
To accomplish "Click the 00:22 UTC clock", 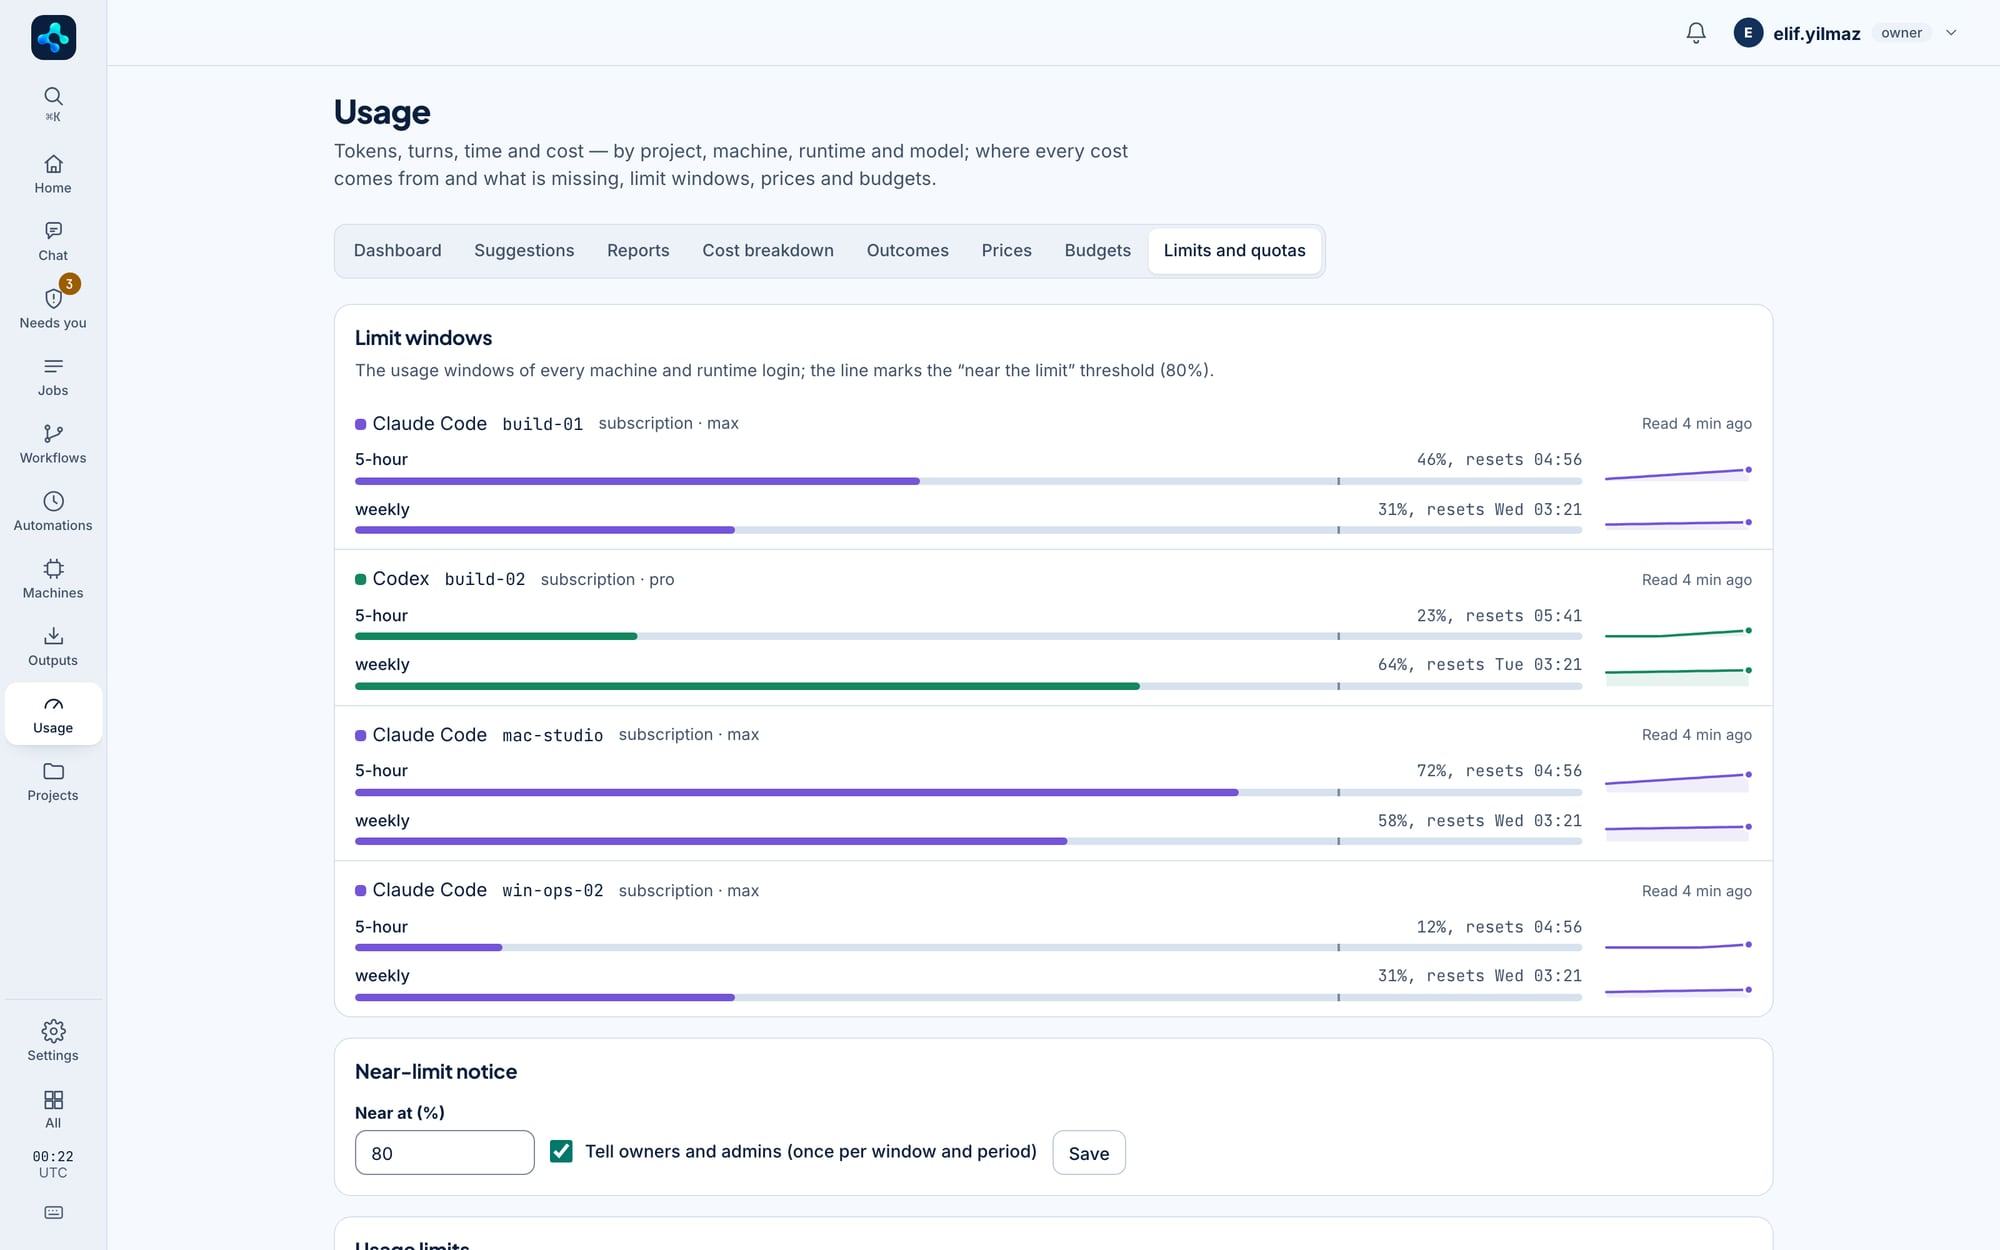I will (53, 1164).
